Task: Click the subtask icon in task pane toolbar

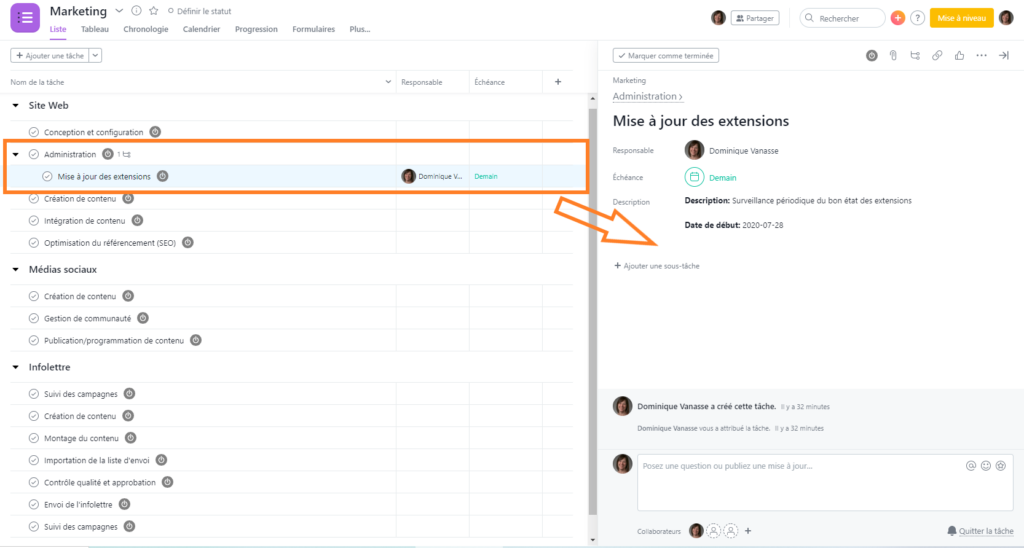Action: 915,56
